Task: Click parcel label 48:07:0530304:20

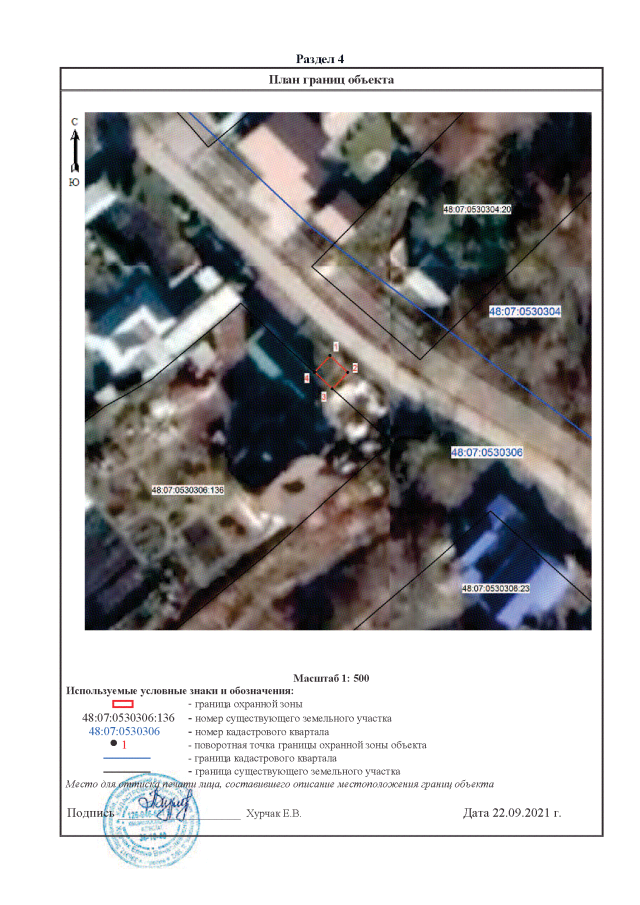Action: click(x=477, y=210)
